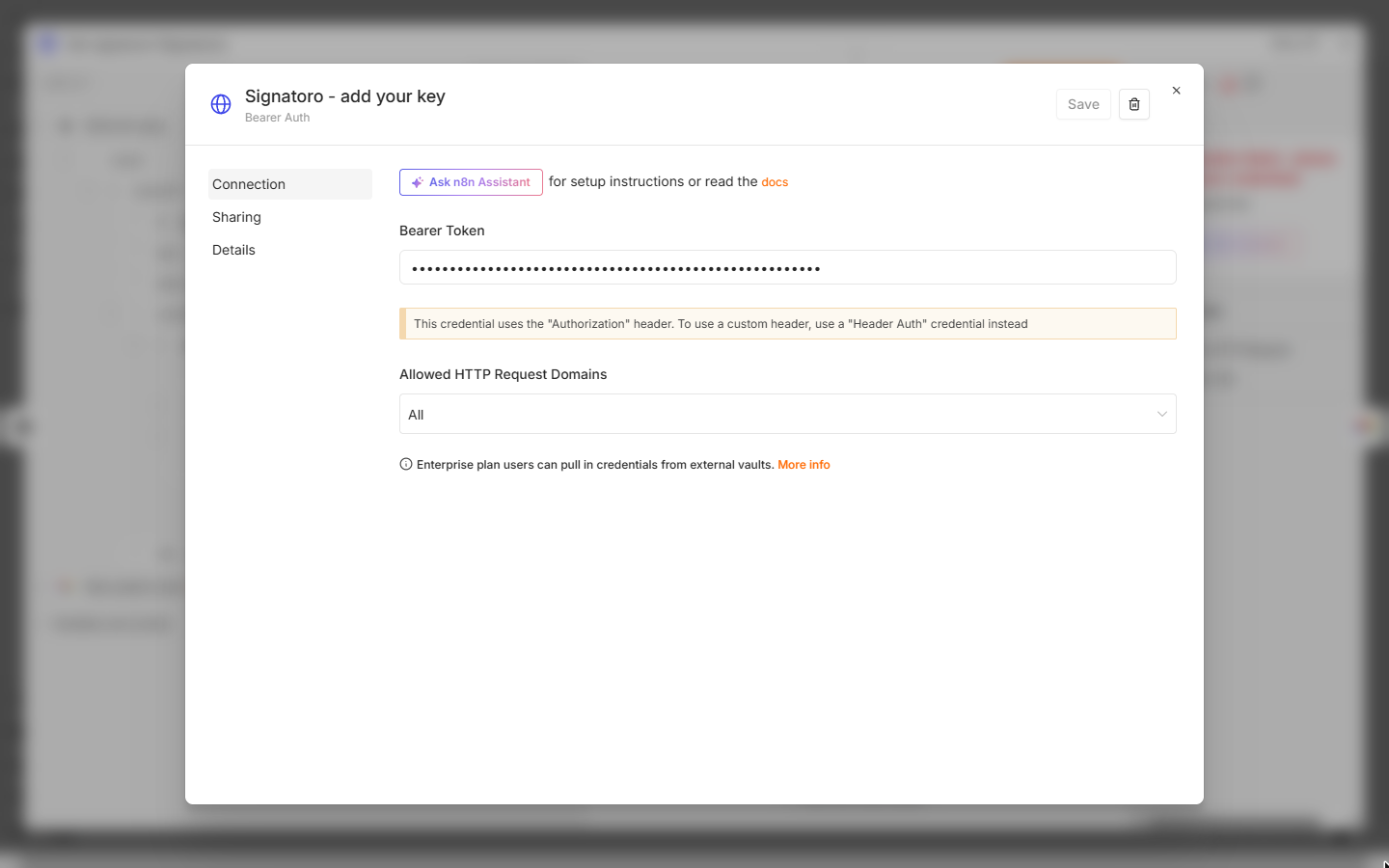Viewport: 1389px width, 868px height.
Task: Click the sparkle icon on Ask n8n Assistant
Action: click(418, 182)
